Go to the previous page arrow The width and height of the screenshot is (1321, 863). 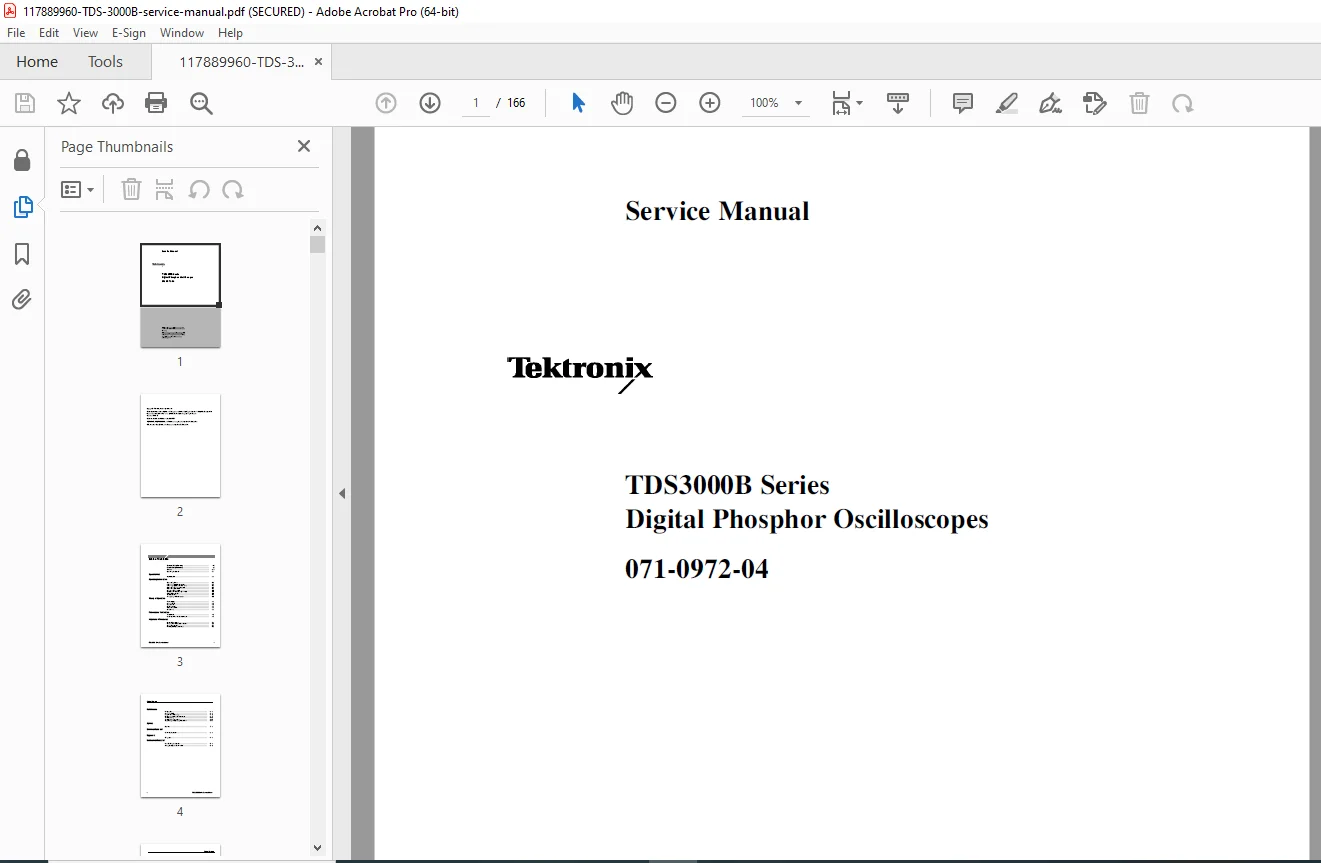point(386,103)
